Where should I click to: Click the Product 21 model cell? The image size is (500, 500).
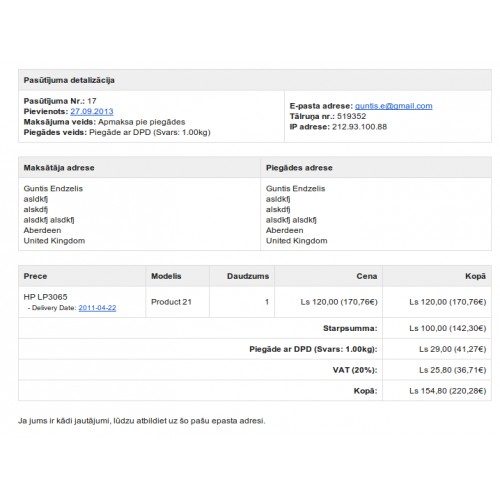(x=171, y=302)
